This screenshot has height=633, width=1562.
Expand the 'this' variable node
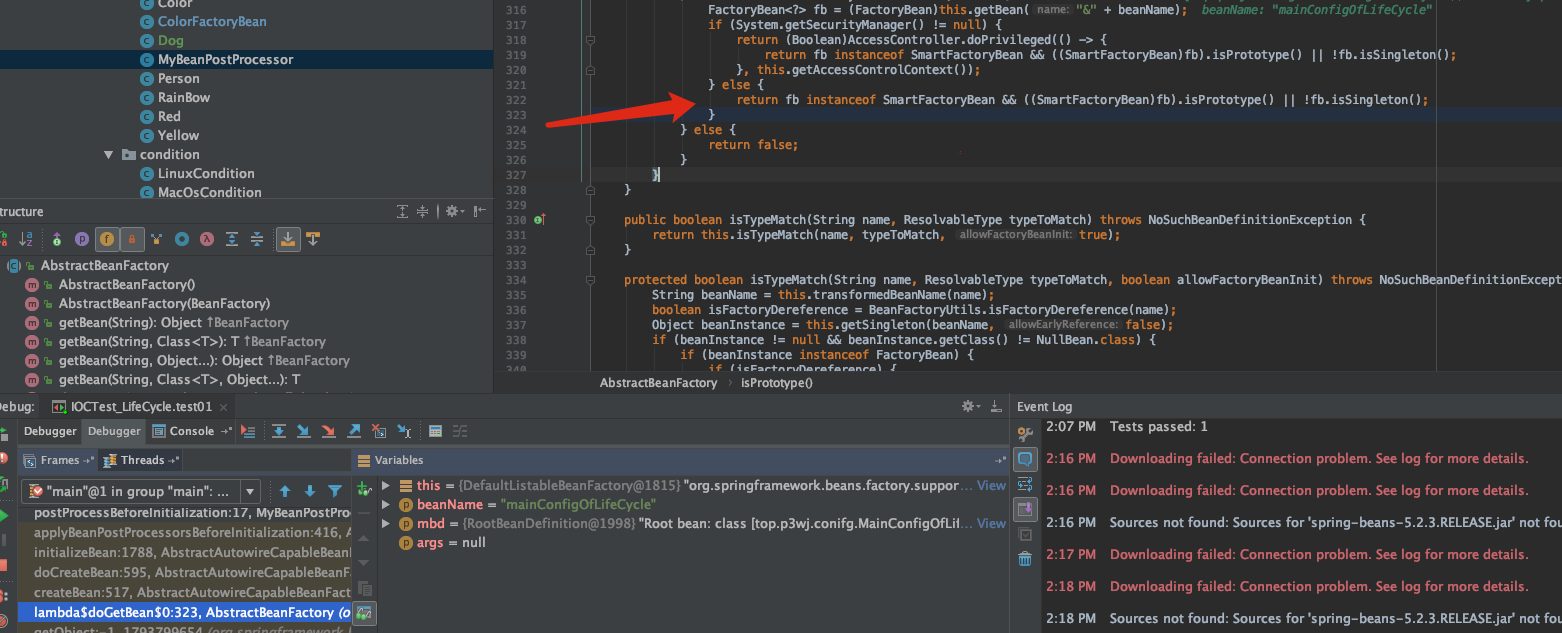(x=387, y=485)
